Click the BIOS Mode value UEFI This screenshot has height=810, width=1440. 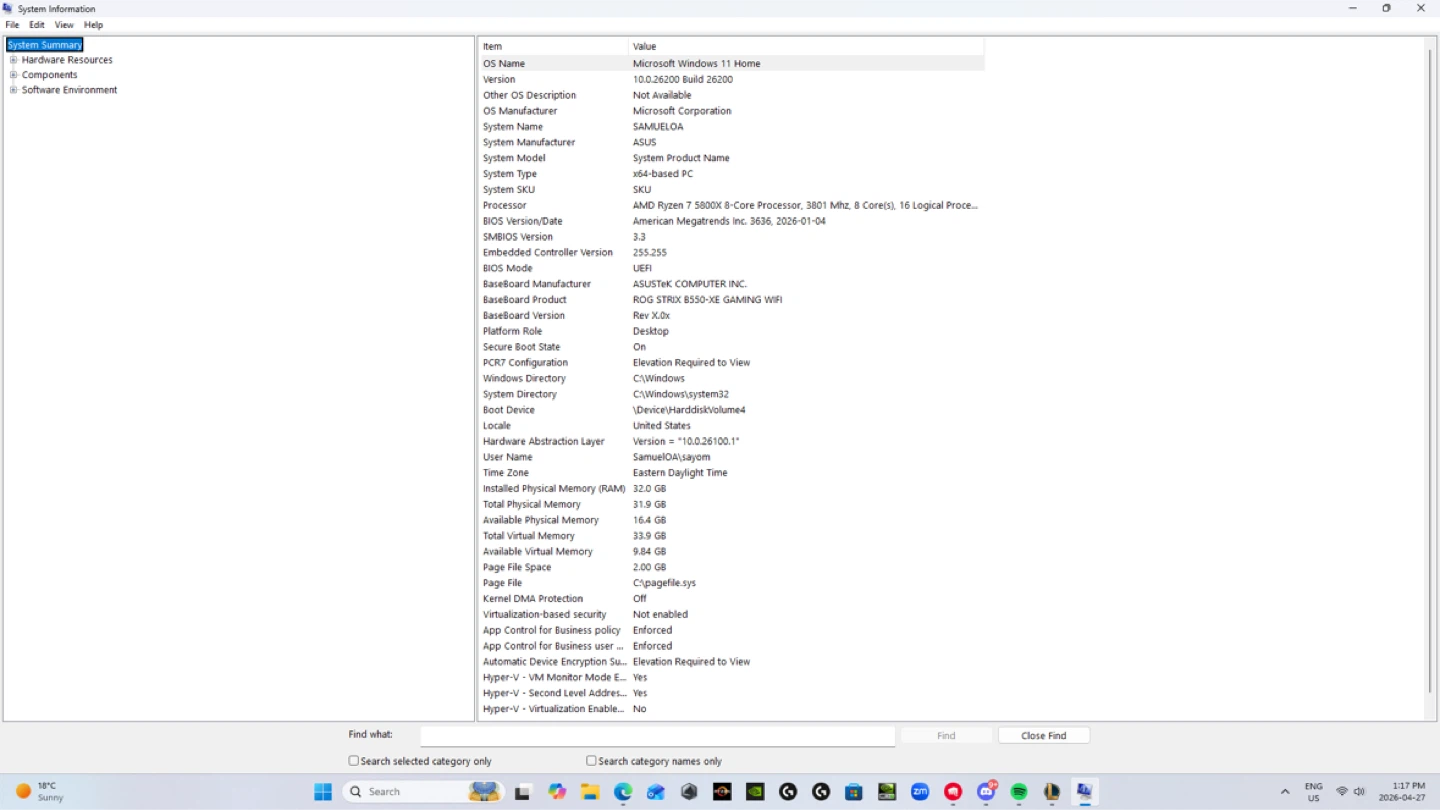coord(642,268)
